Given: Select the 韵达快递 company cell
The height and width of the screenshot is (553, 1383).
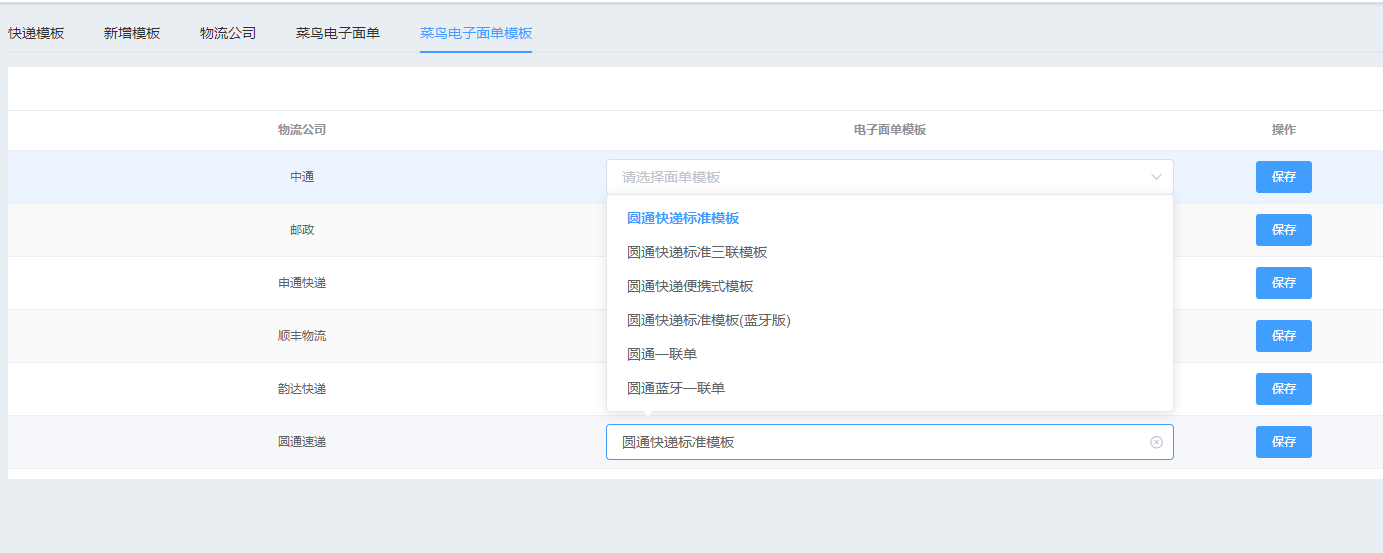Looking at the screenshot, I should coord(302,389).
